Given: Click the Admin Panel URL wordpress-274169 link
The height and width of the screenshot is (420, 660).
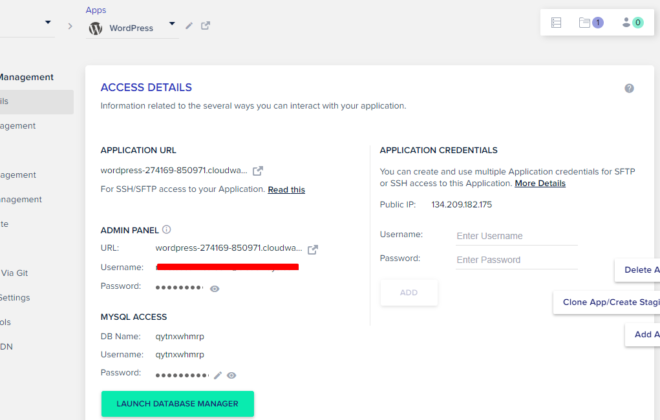Looking at the screenshot, I should 229,248.
